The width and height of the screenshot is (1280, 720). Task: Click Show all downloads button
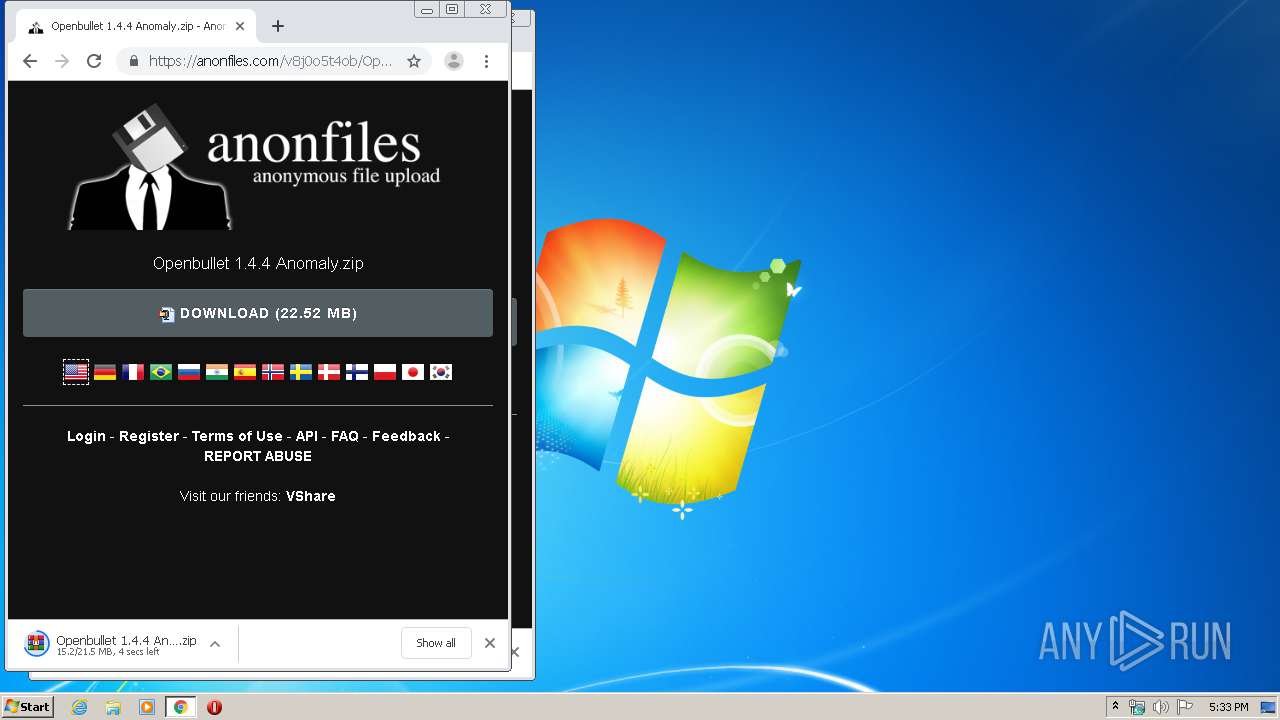pos(436,643)
